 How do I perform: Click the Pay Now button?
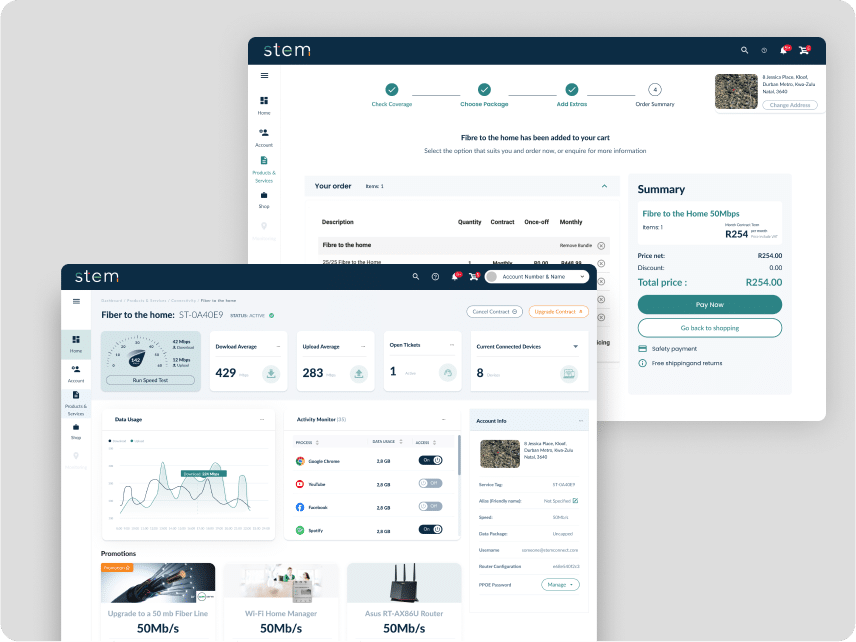pos(709,304)
